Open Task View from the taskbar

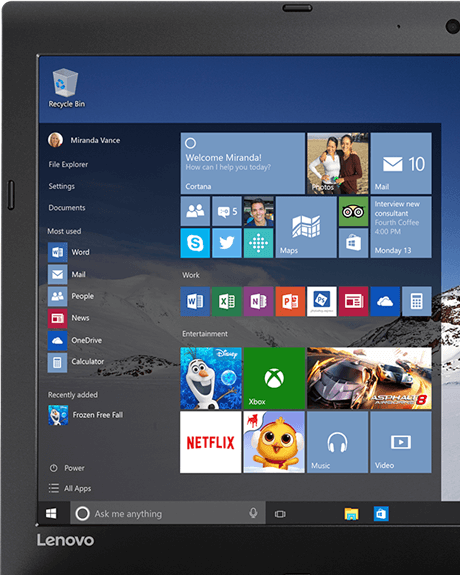click(280, 514)
